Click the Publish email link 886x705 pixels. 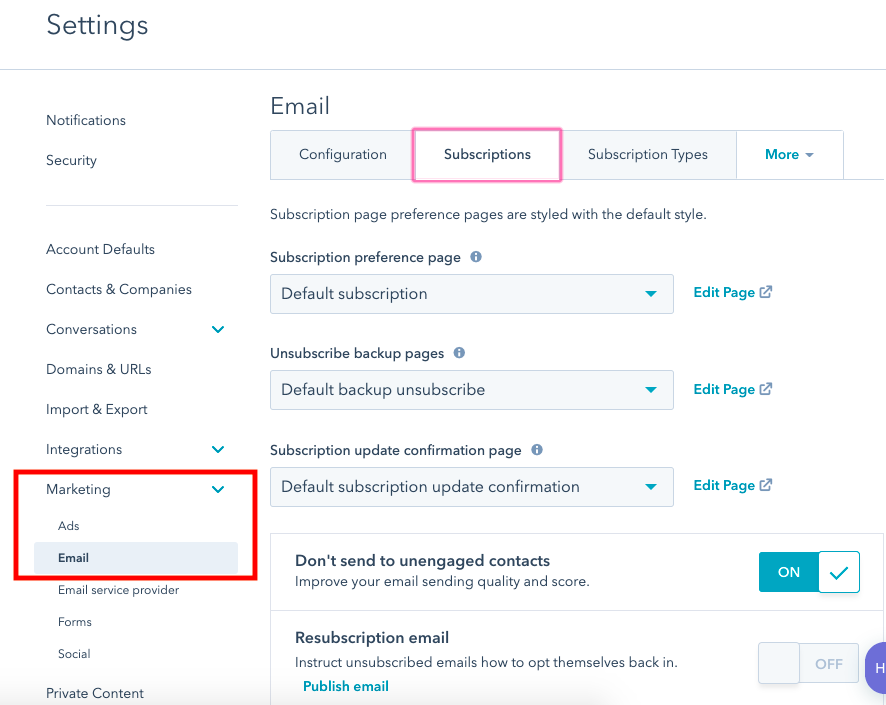click(346, 686)
